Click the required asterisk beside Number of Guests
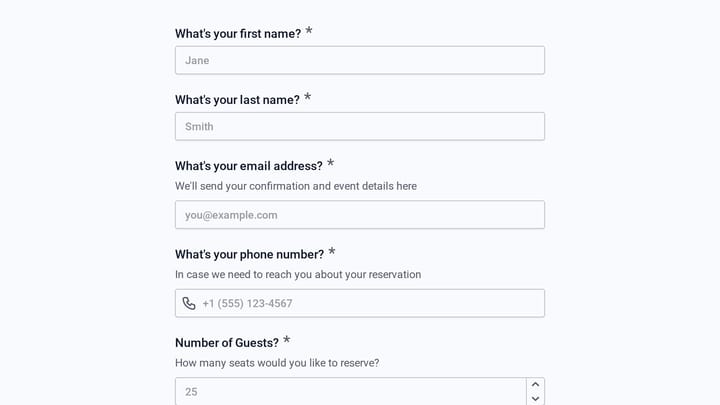 (287, 340)
